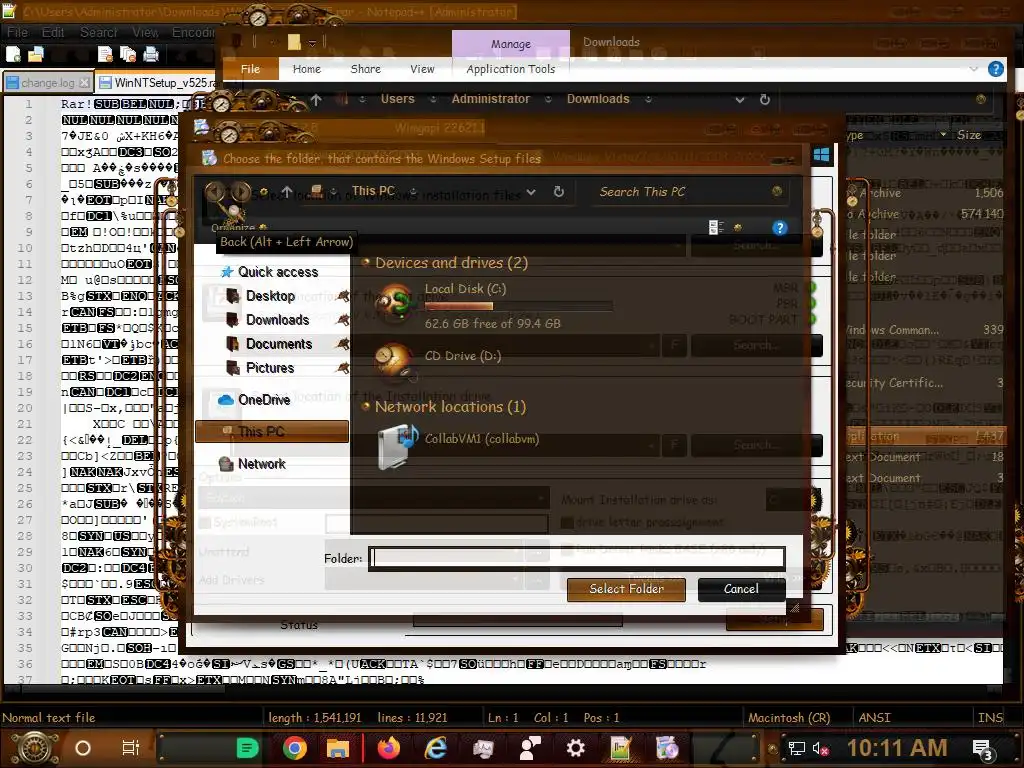The image size is (1024, 768).
Task: Close the change.log tab
Action: pos(84,83)
